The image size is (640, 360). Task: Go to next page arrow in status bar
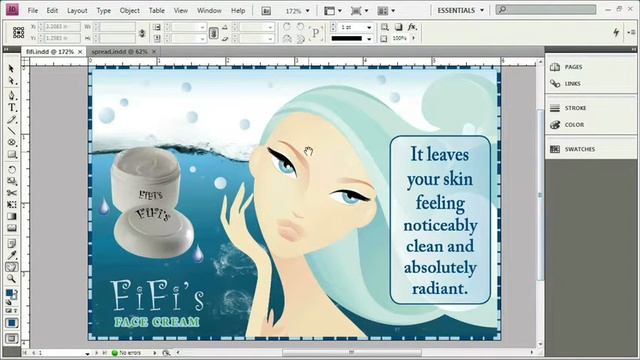[x=96, y=353]
